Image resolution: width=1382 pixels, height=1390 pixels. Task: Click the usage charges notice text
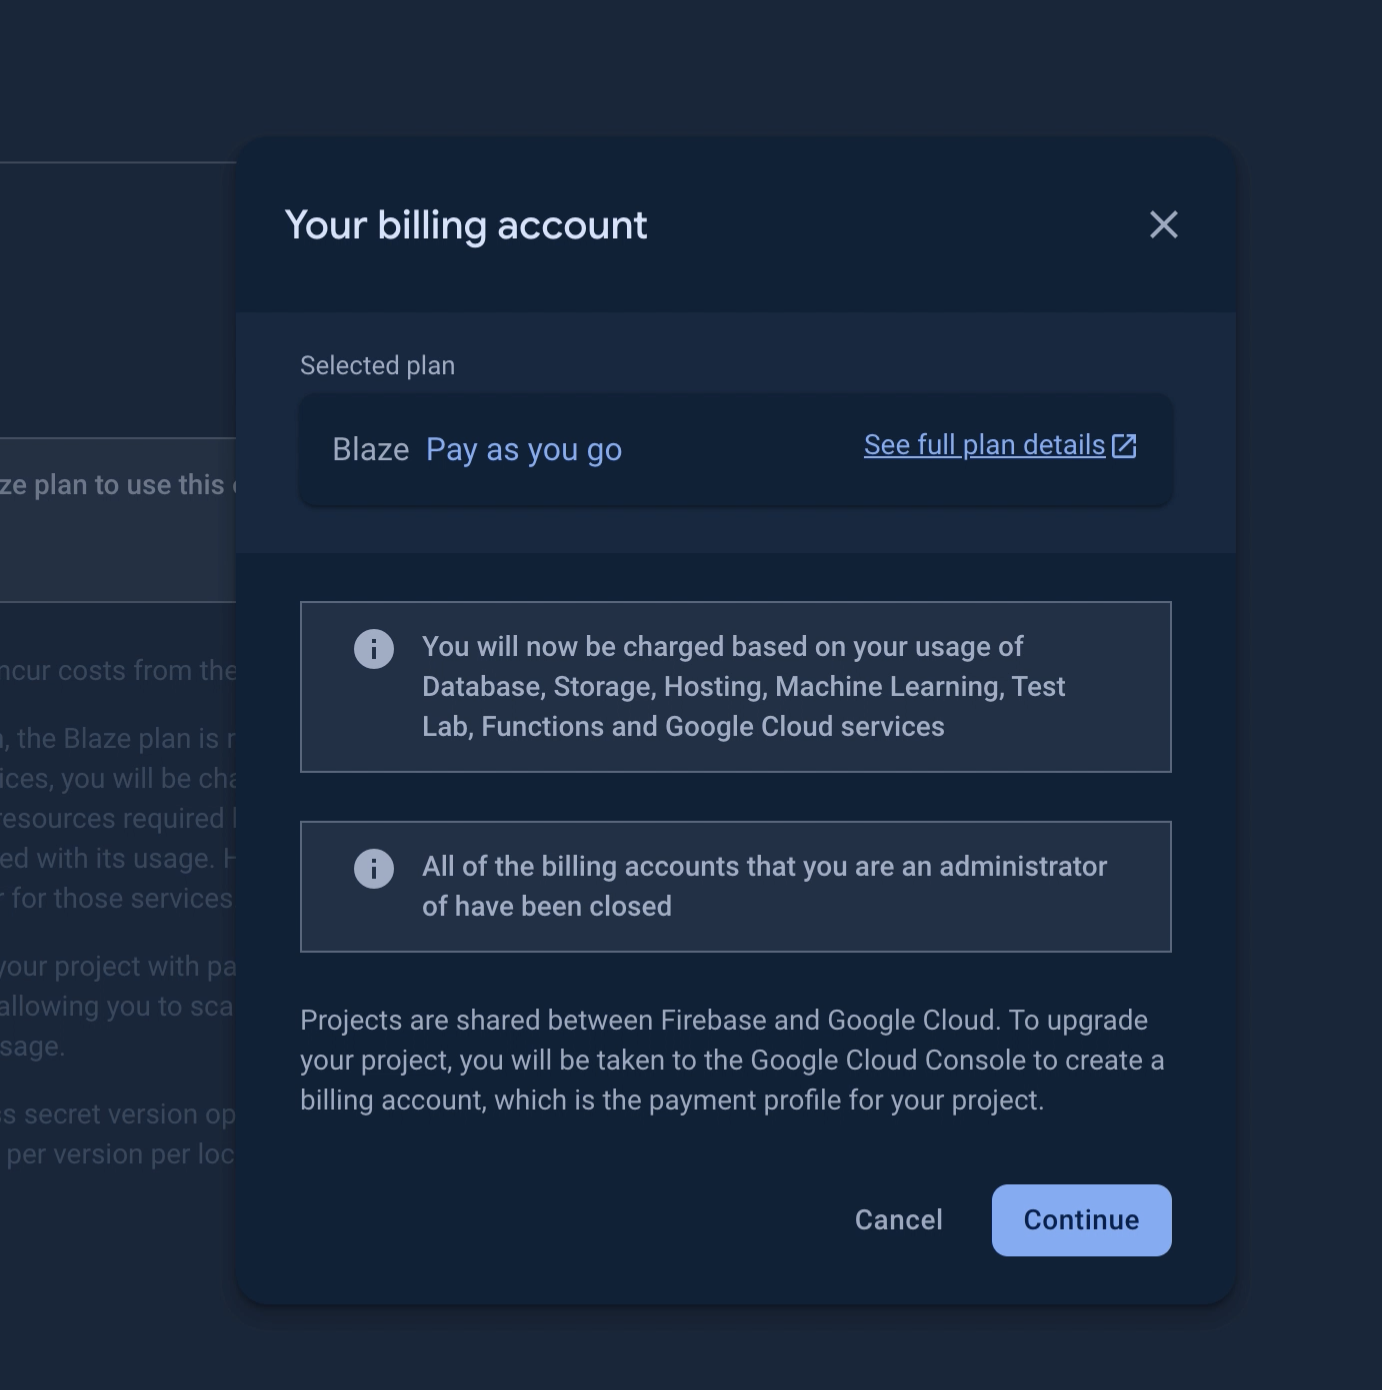743,687
